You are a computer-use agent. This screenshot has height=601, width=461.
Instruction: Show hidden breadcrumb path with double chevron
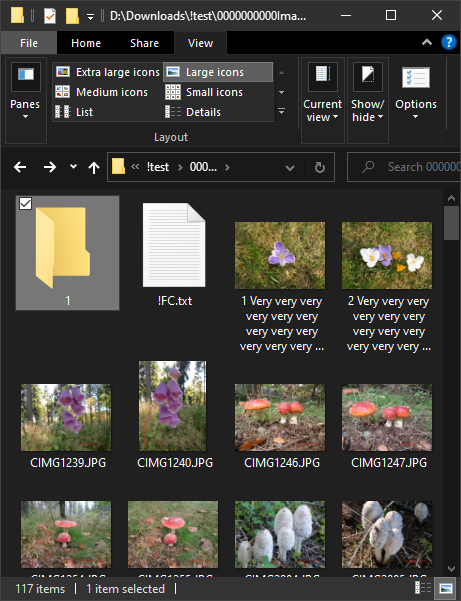[135, 167]
